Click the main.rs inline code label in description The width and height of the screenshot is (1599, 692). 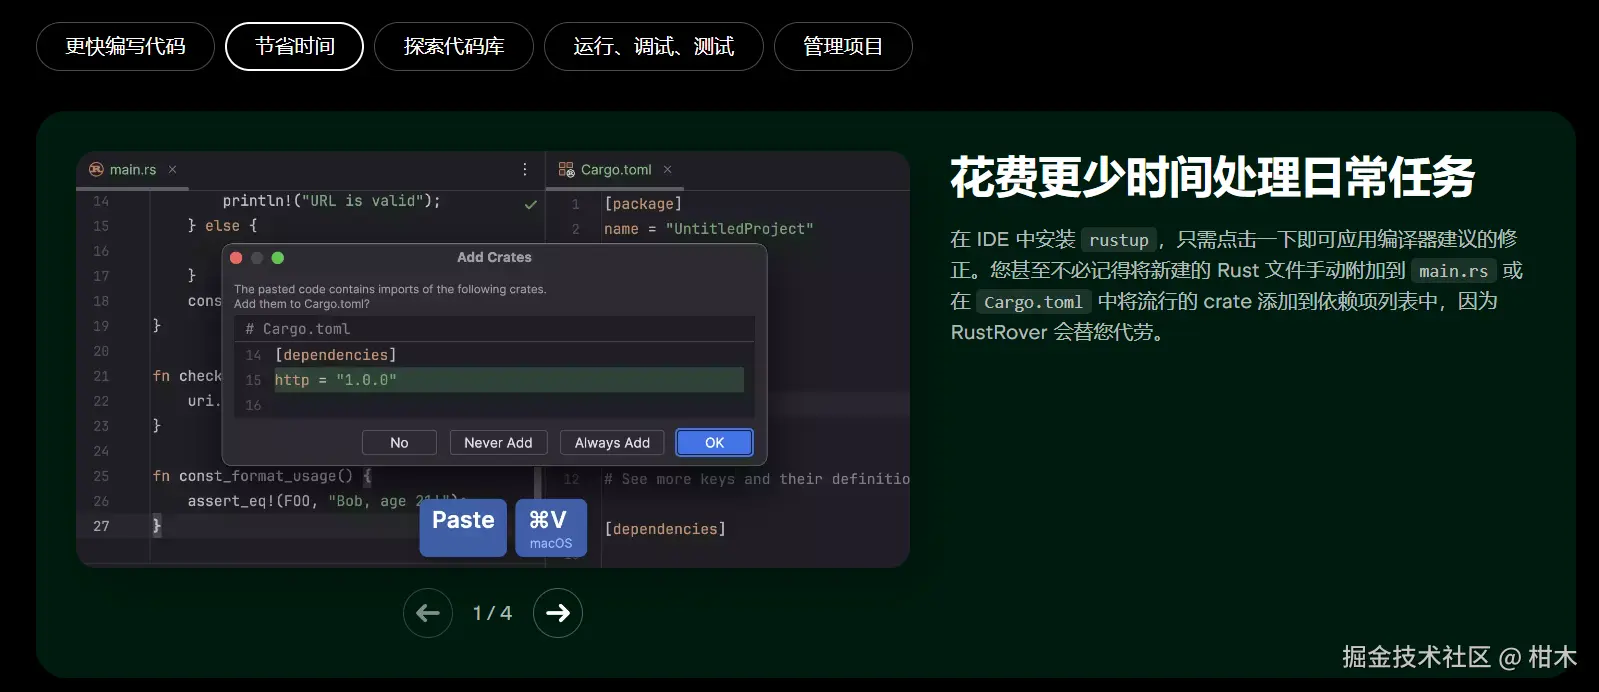(1454, 271)
